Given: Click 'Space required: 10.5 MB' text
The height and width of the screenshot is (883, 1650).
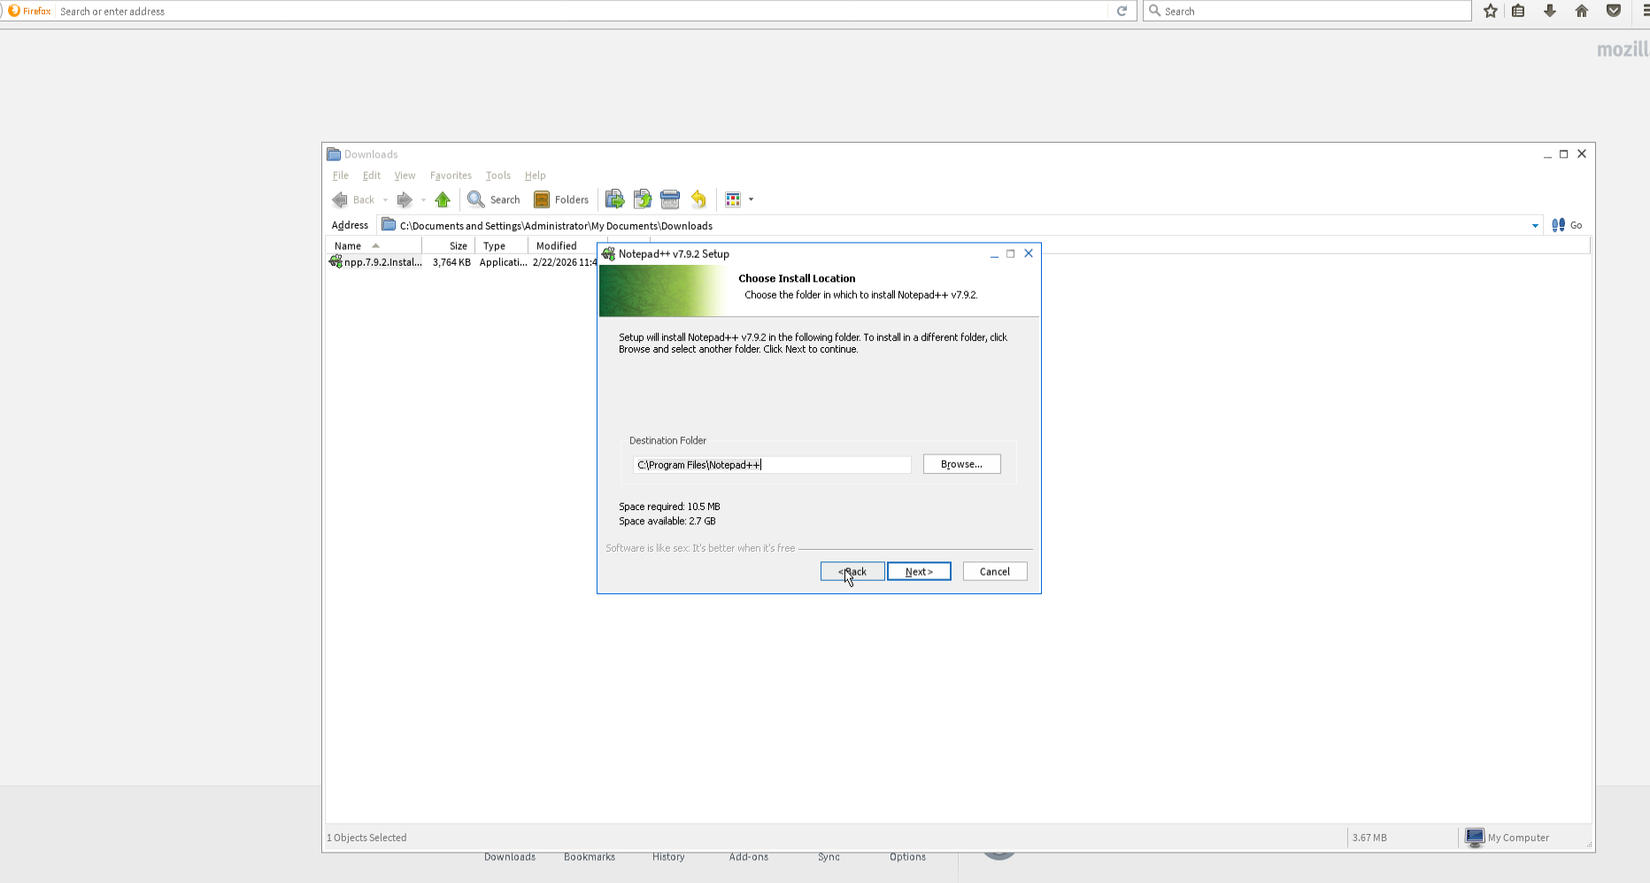Looking at the screenshot, I should pyautogui.click(x=669, y=507).
